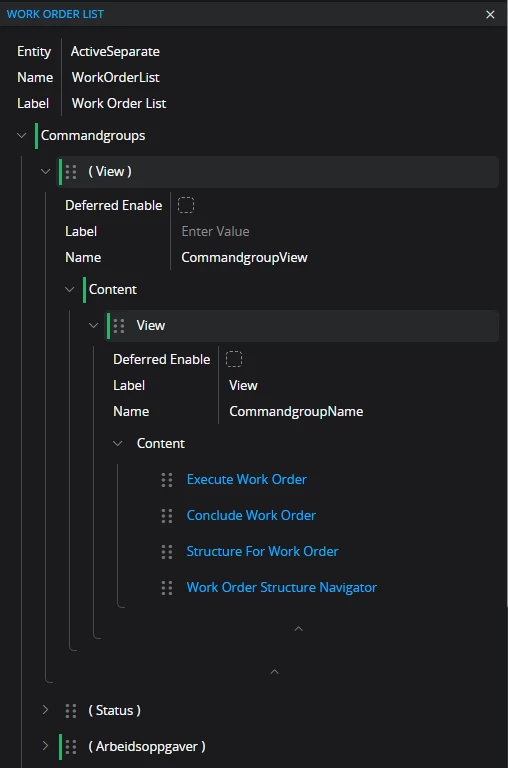Toggle Deferred Enable checkbox above the View label
Image resolution: width=508 pixels, height=768 pixels.
point(234,359)
